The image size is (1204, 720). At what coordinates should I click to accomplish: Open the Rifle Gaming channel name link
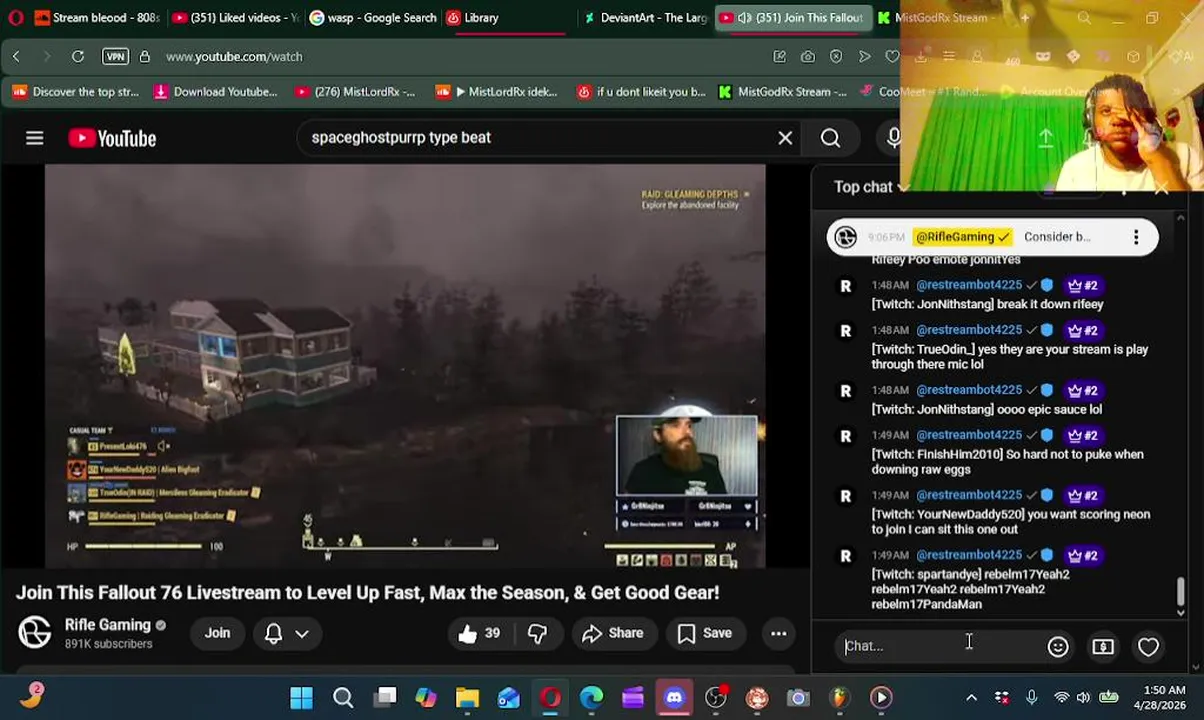coord(108,625)
